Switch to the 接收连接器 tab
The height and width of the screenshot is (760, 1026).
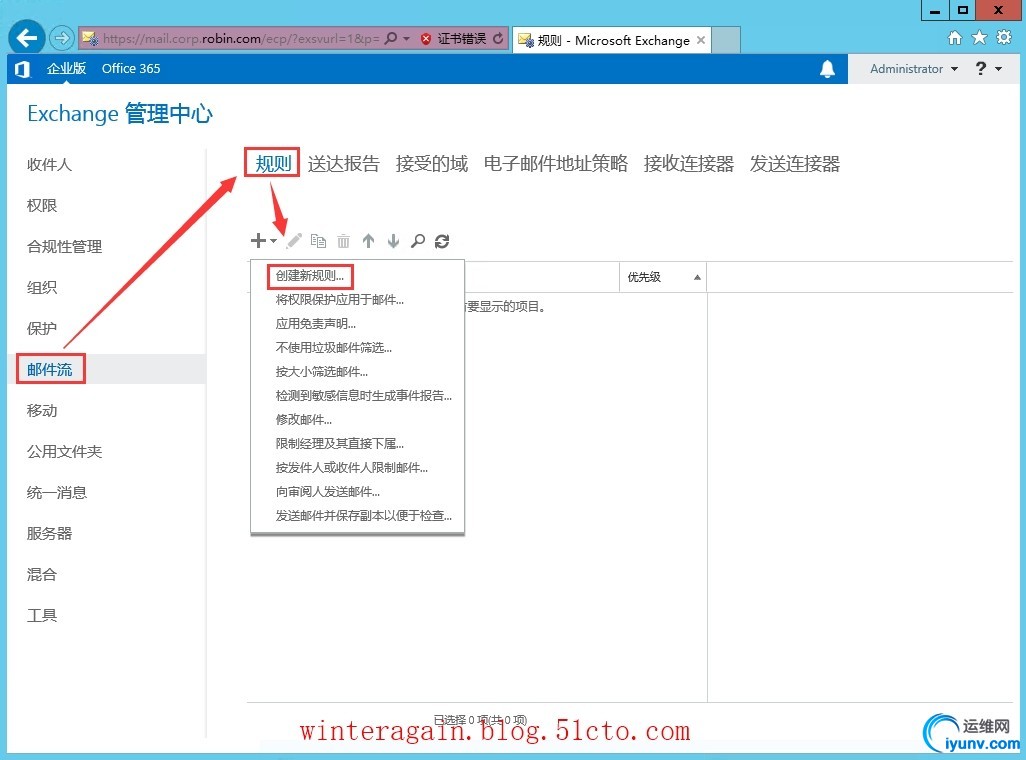pyautogui.click(x=688, y=163)
